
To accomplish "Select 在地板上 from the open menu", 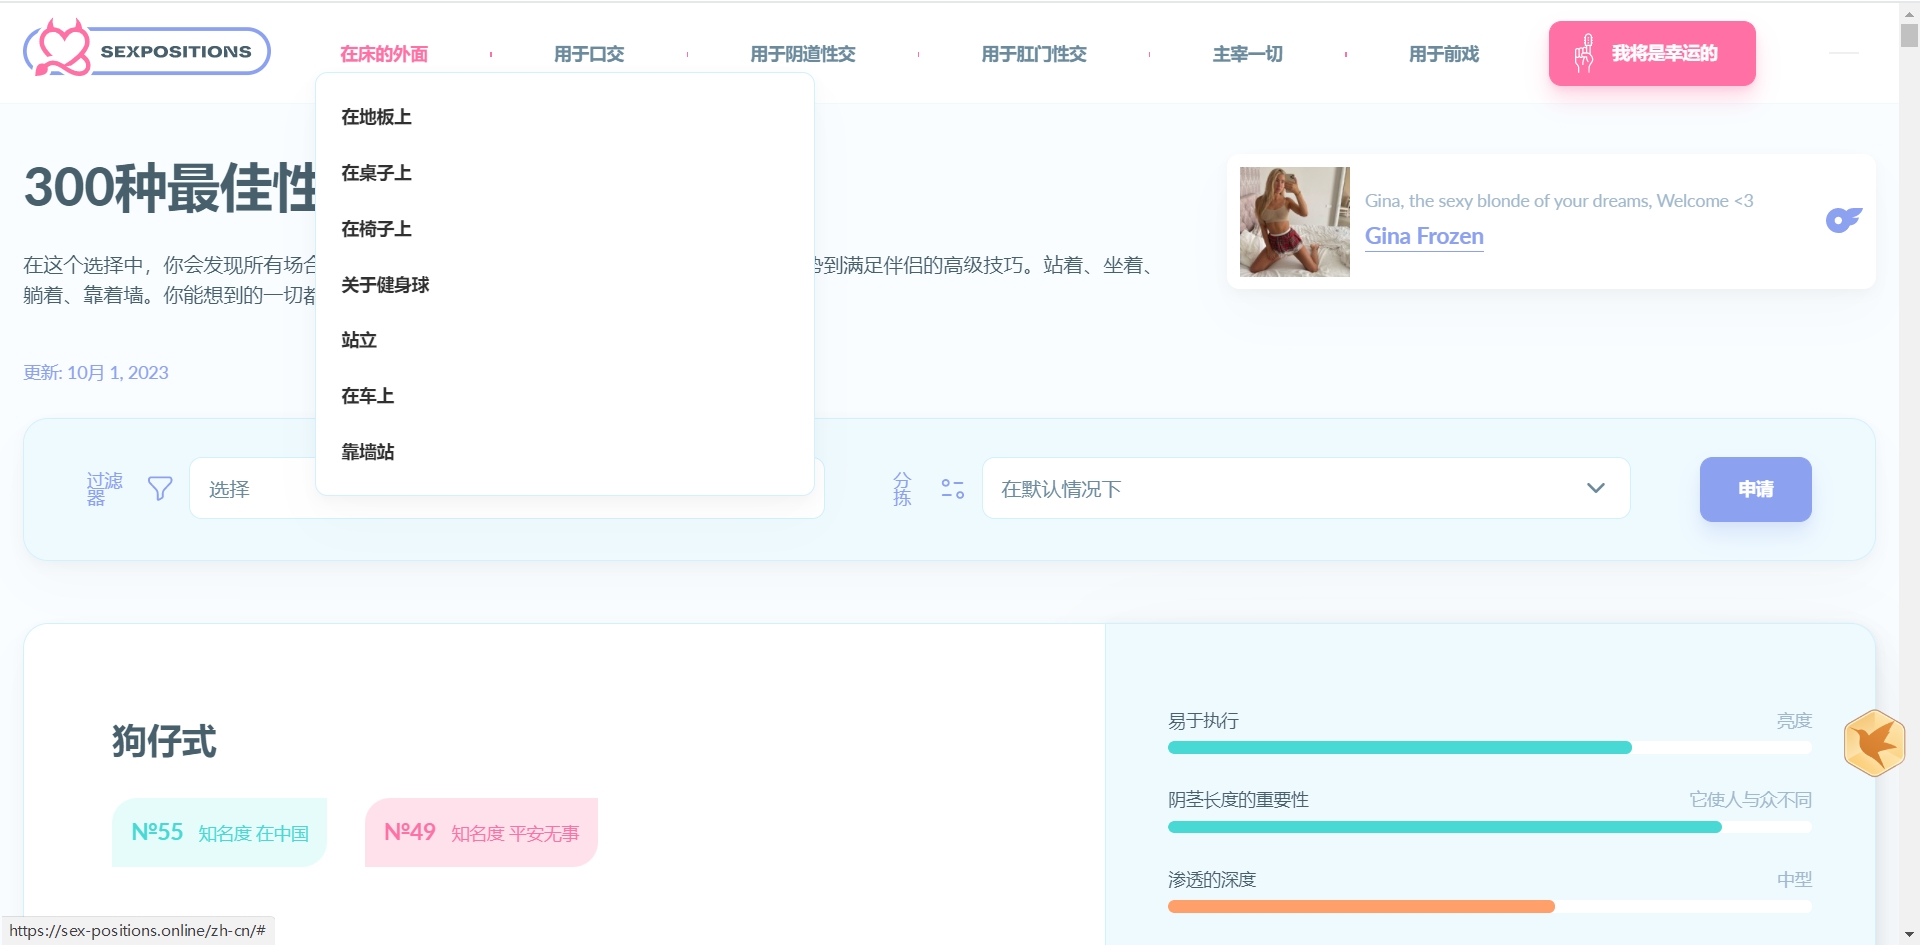I will [376, 117].
